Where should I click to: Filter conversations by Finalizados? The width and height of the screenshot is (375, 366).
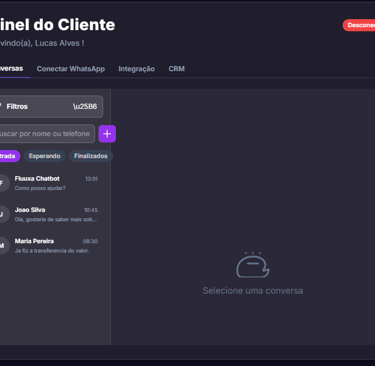(91, 156)
